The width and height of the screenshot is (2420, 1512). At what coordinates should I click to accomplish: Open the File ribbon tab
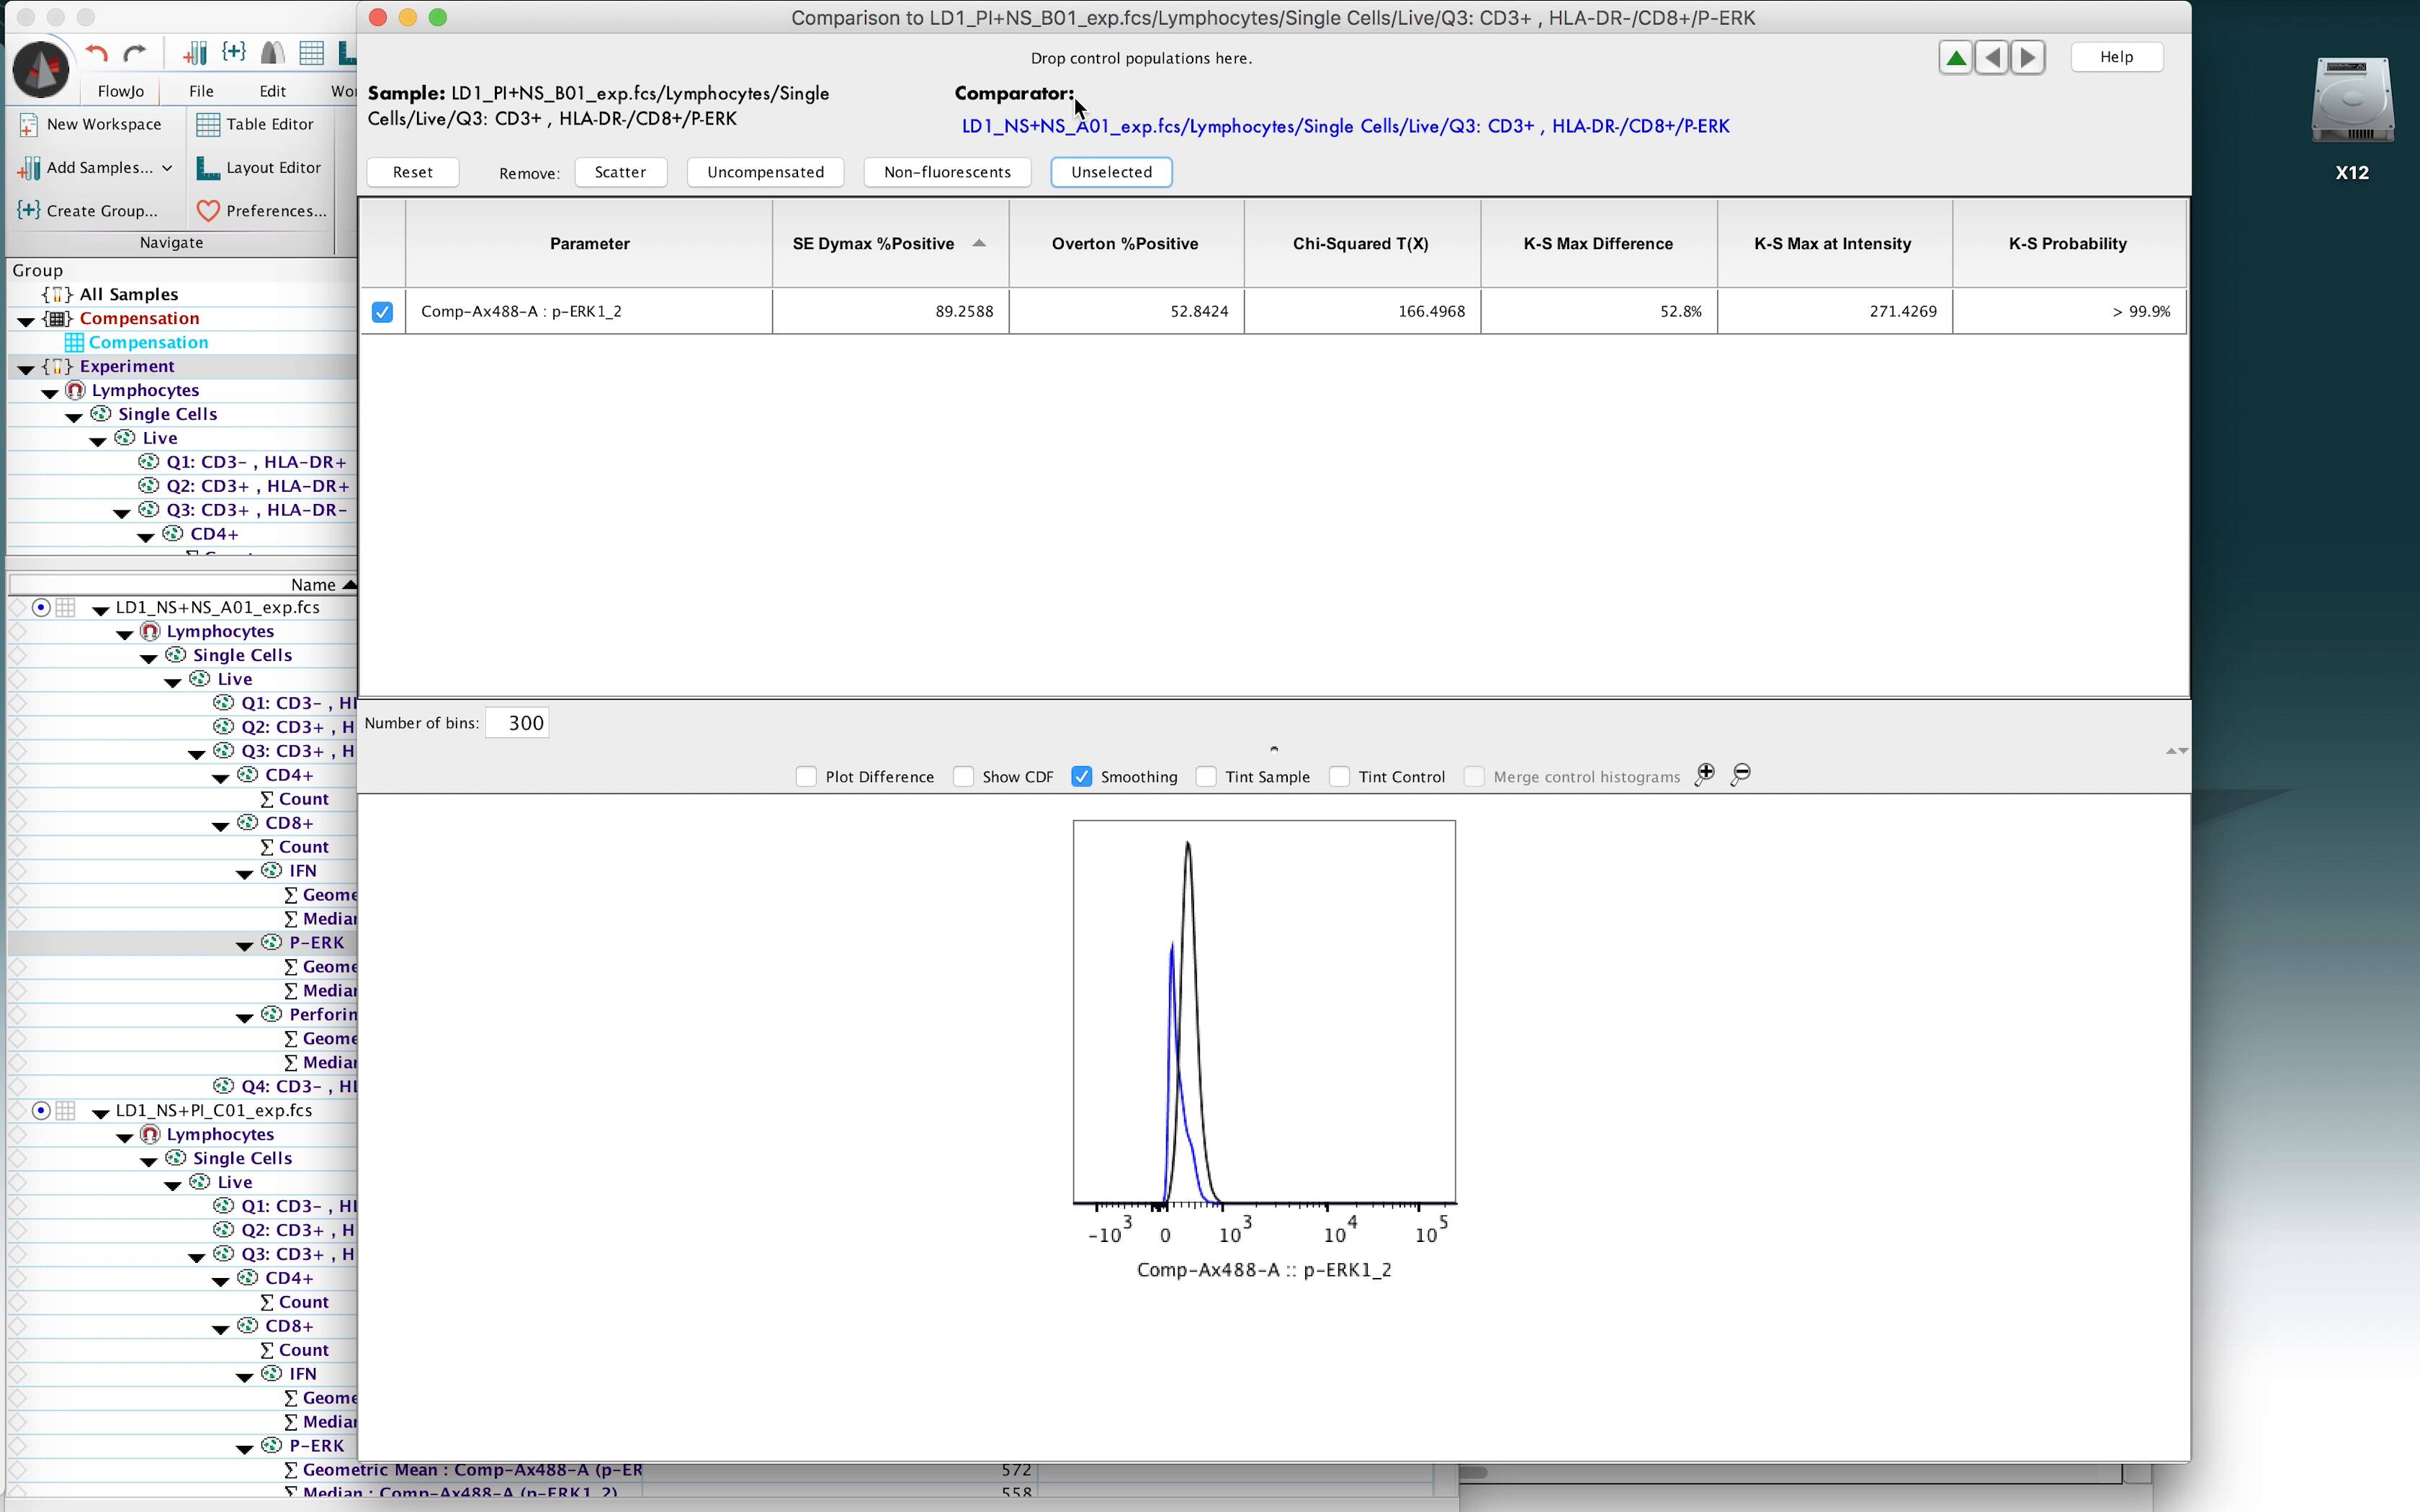pos(201,91)
